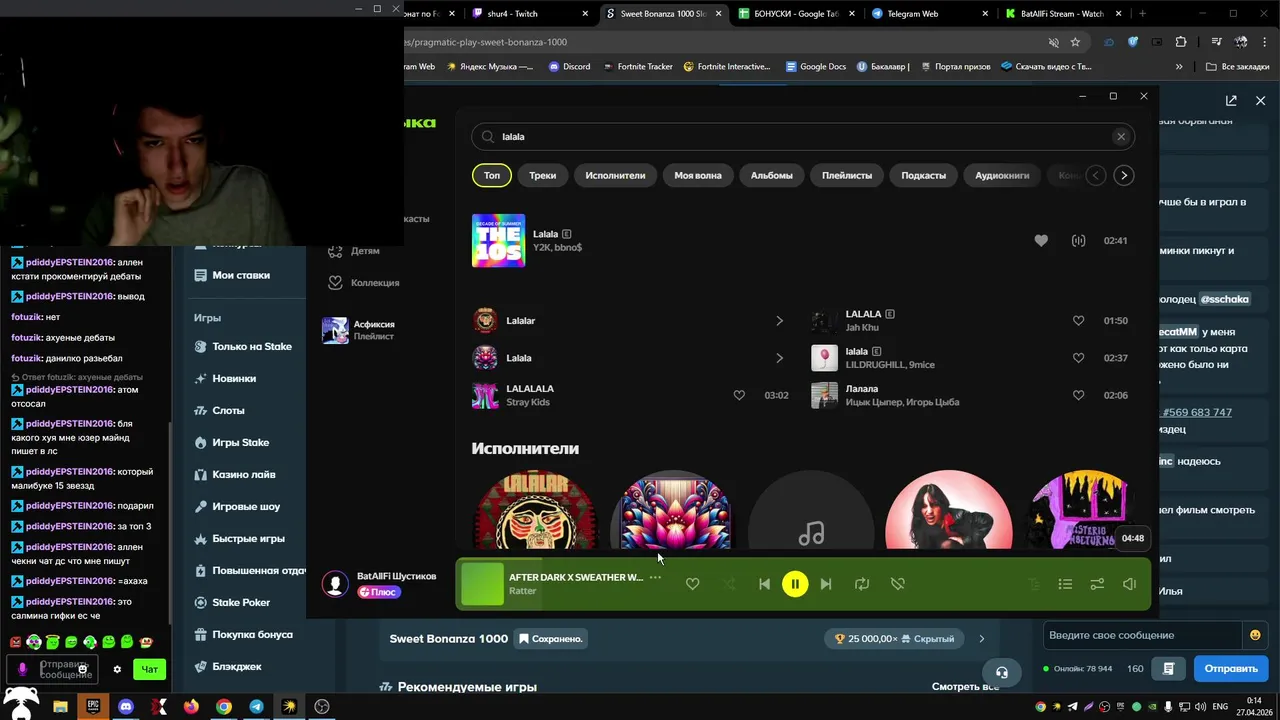The height and width of the screenshot is (720, 1280).
Task: Open chat rules document icon
Action: pyautogui.click(x=1168, y=669)
